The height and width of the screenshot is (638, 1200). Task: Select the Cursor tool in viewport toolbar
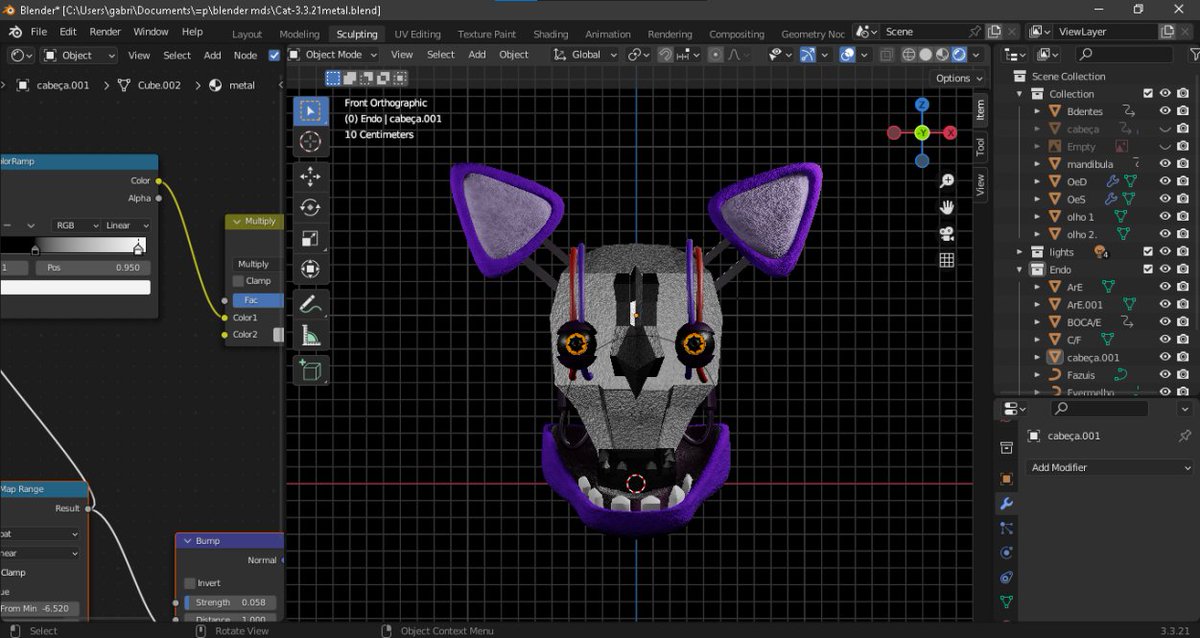[x=310, y=142]
